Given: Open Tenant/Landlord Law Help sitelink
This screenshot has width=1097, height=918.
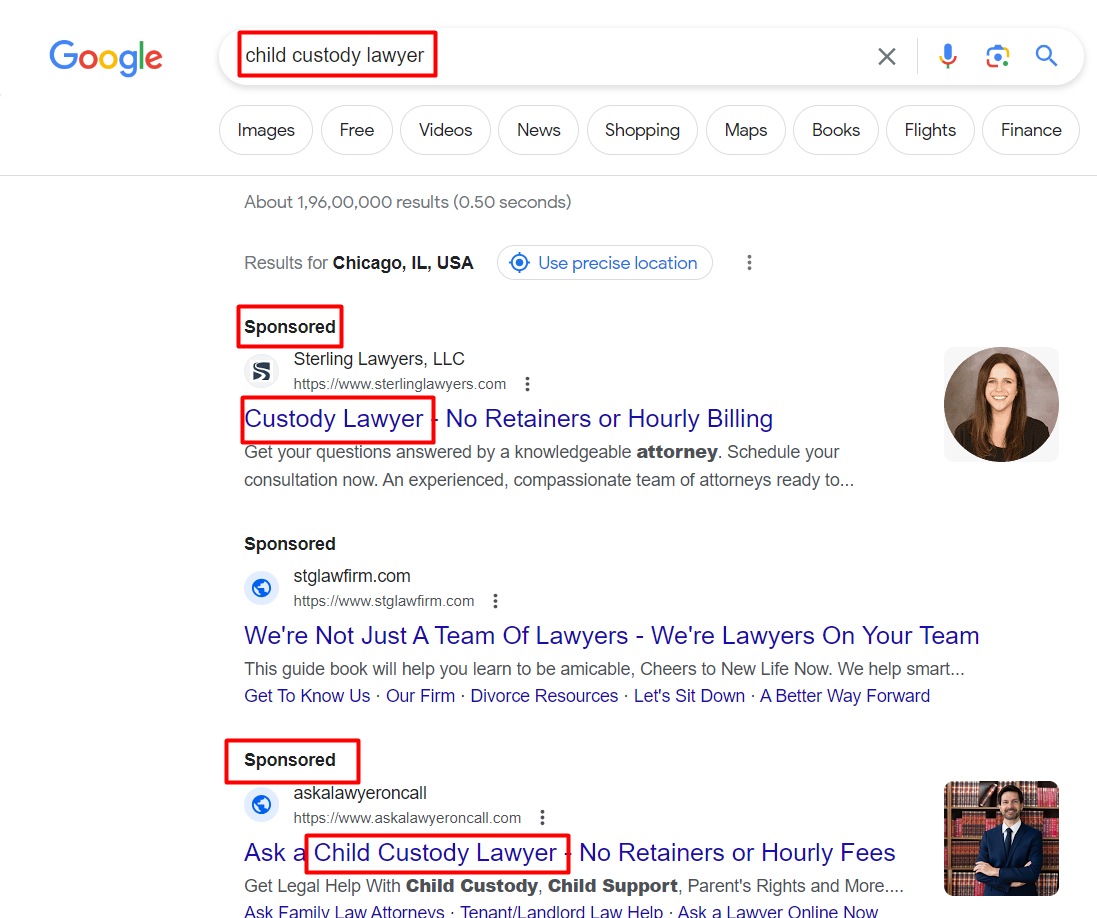Looking at the screenshot, I should pos(561,911).
